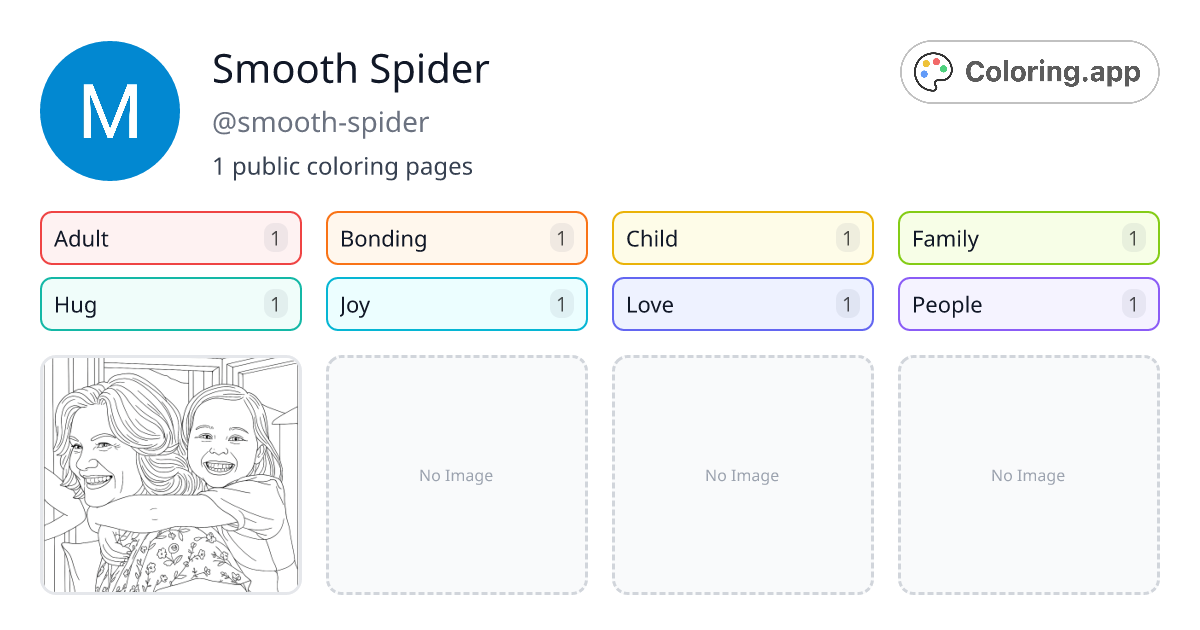Click the Coloring.app palette icon
The height and width of the screenshot is (630, 1200).
tap(933, 70)
